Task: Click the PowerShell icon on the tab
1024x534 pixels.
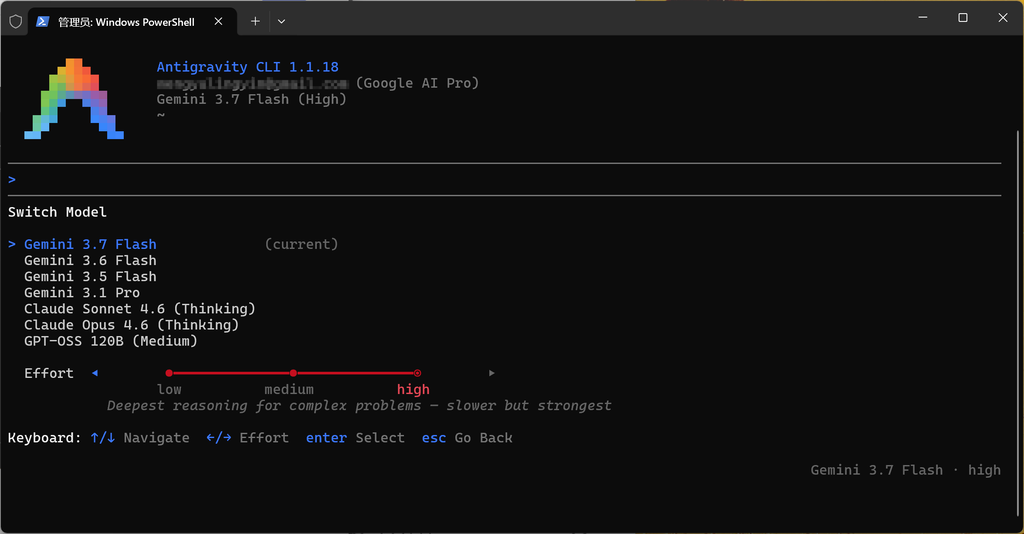Action: pos(42,22)
